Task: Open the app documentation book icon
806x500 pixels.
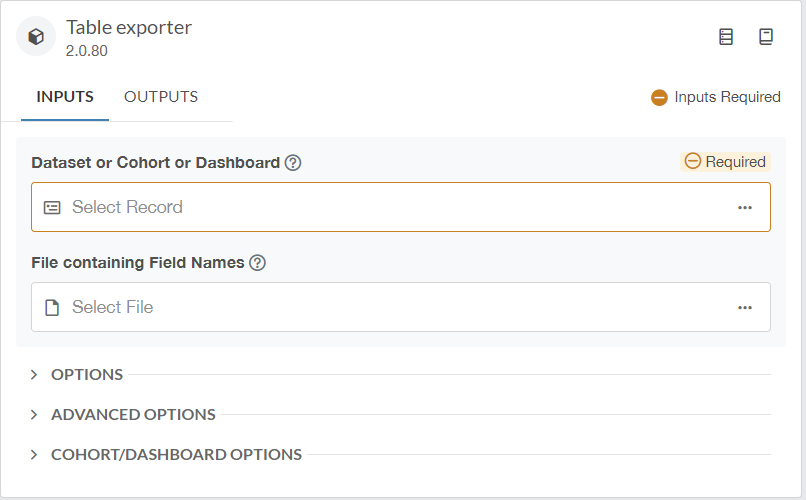Action: pyautogui.click(x=766, y=36)
